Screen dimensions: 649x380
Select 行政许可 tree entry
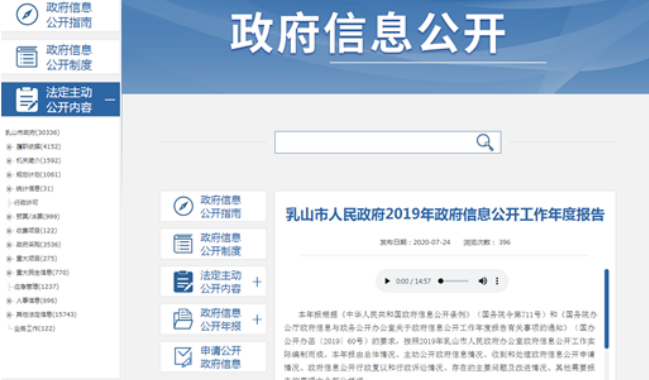(x=26, y=202)
